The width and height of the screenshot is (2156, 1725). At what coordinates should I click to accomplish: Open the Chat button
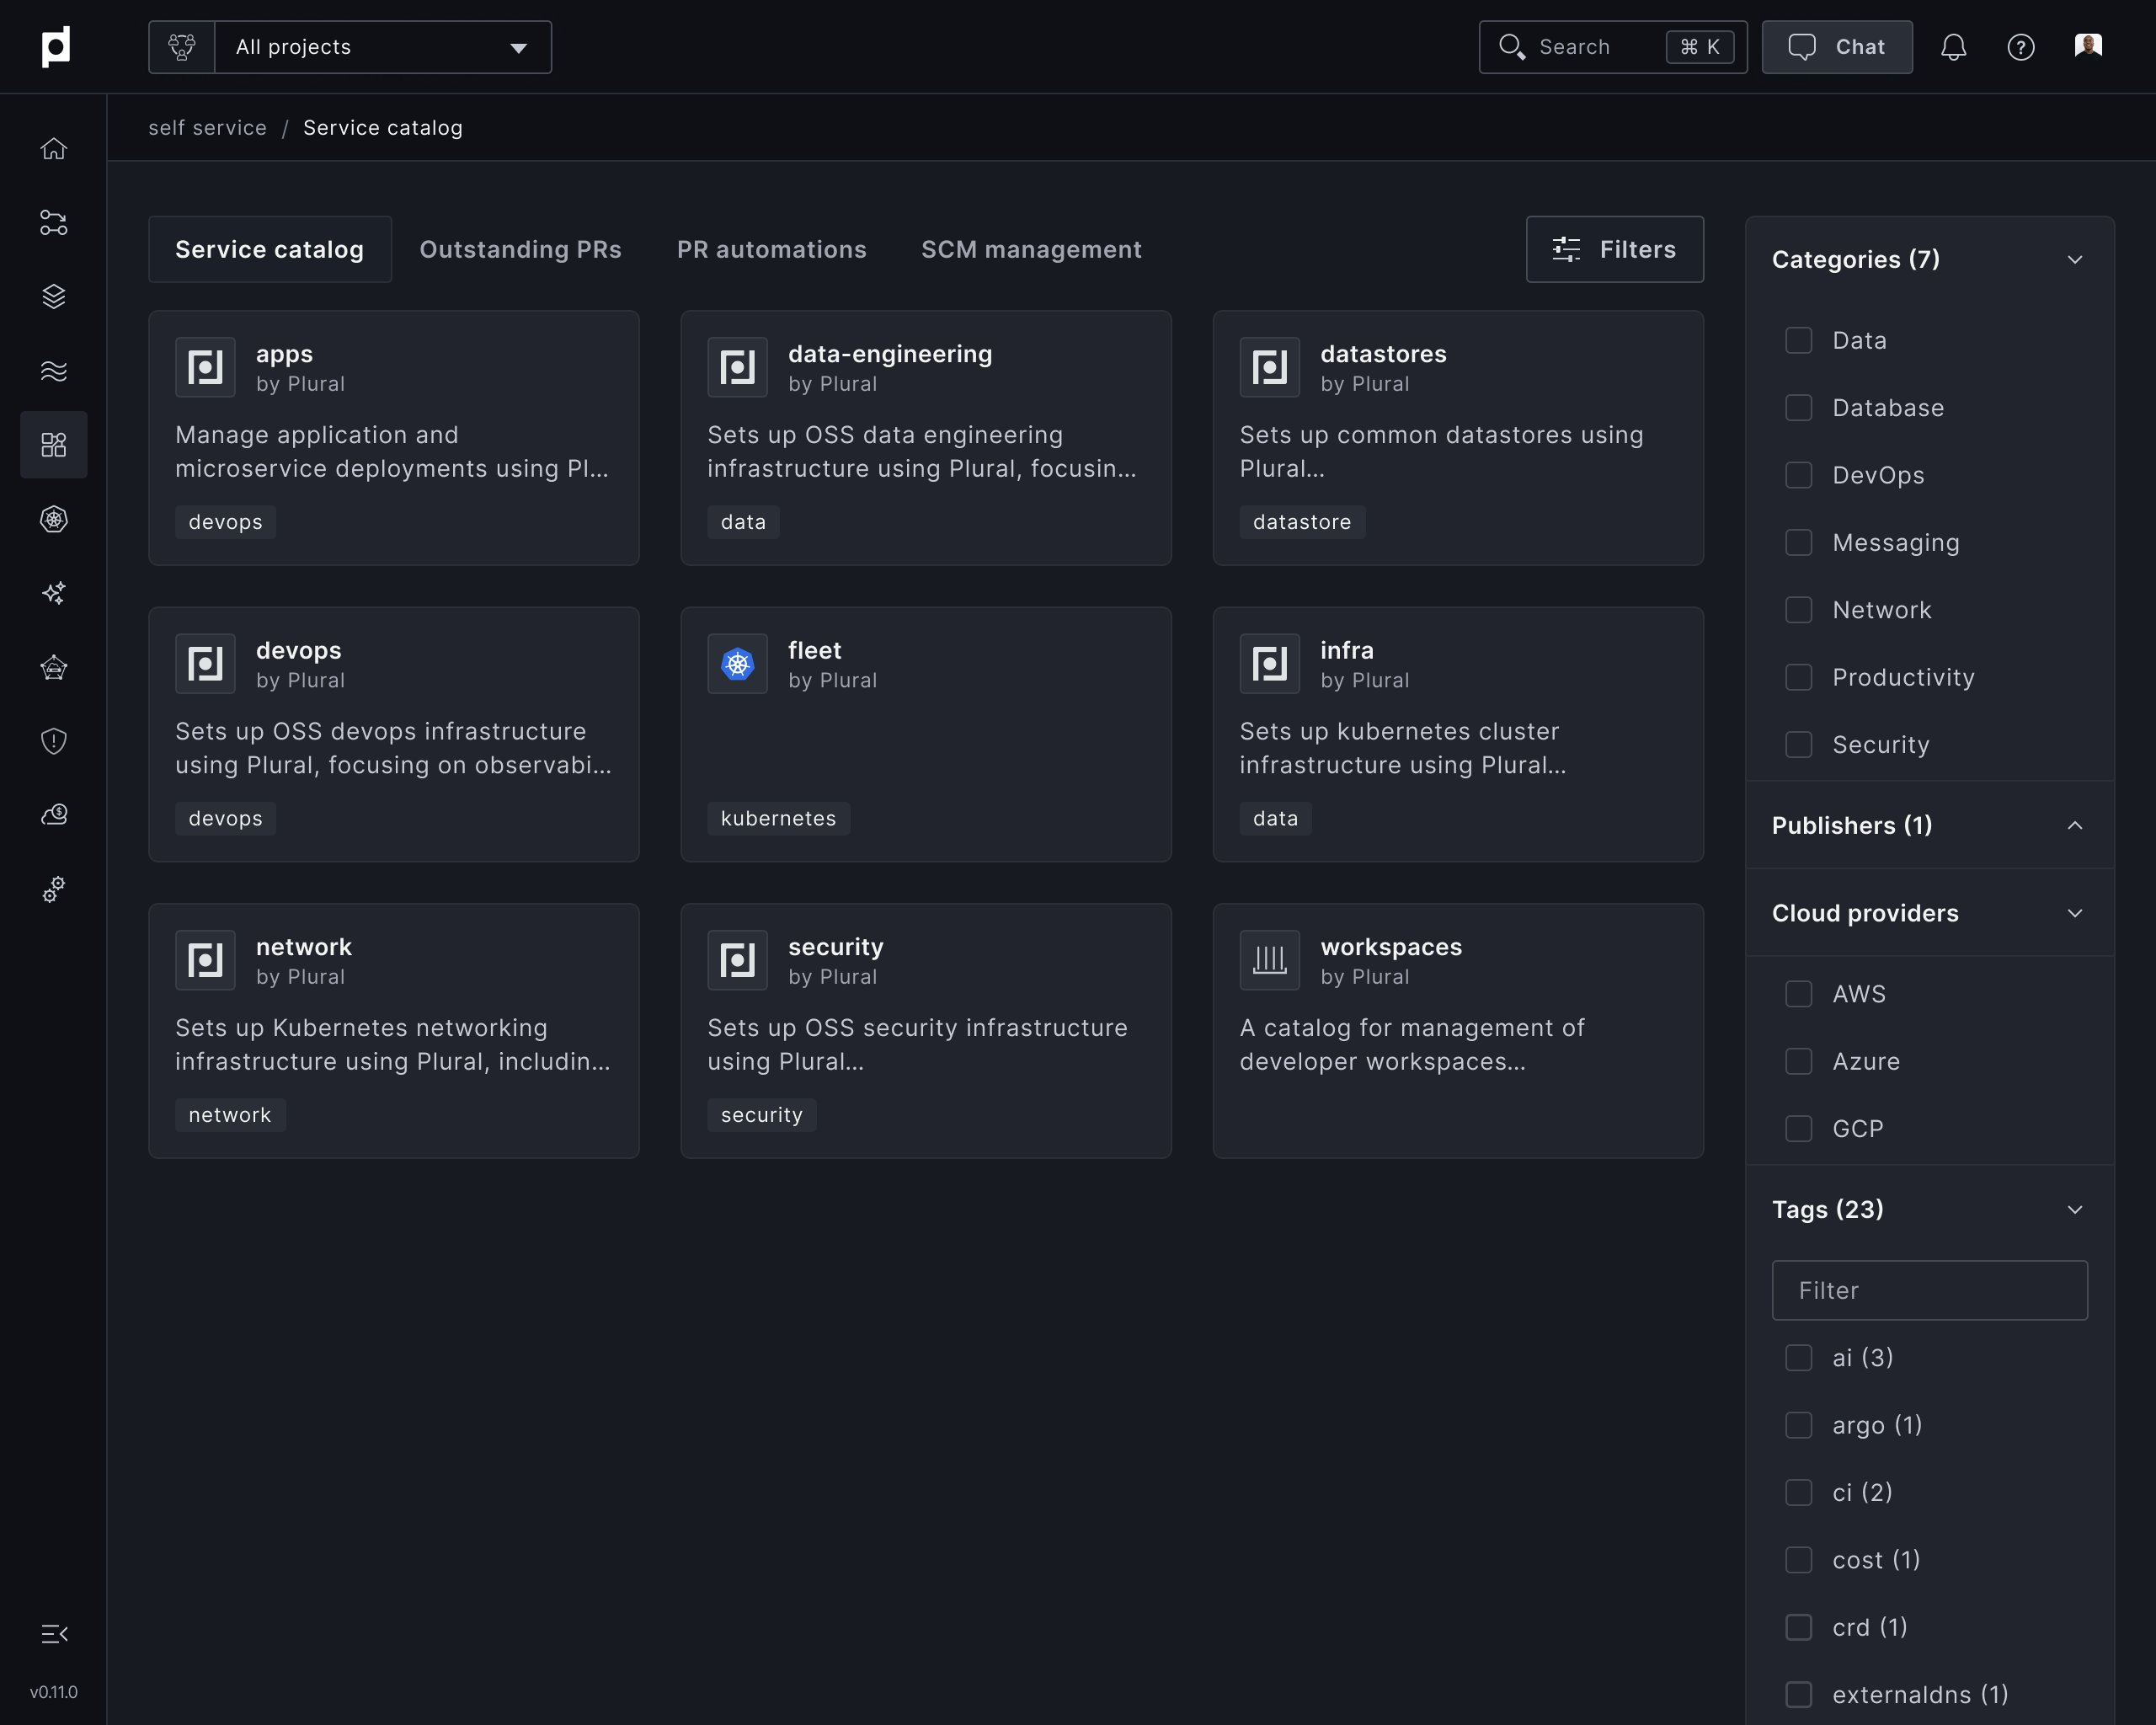(x=1836, y=47)
